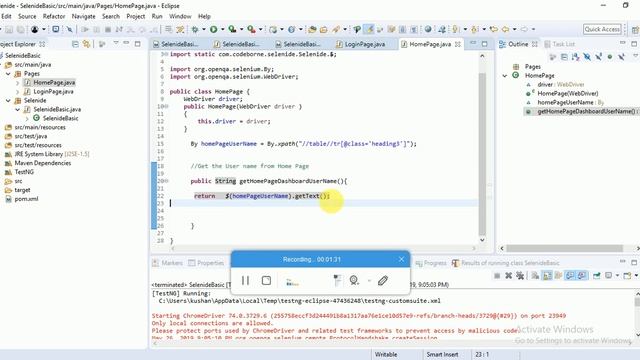Stop the screen recording
The width and height of the screenshot is (640, 360).
tap(266, 280)
